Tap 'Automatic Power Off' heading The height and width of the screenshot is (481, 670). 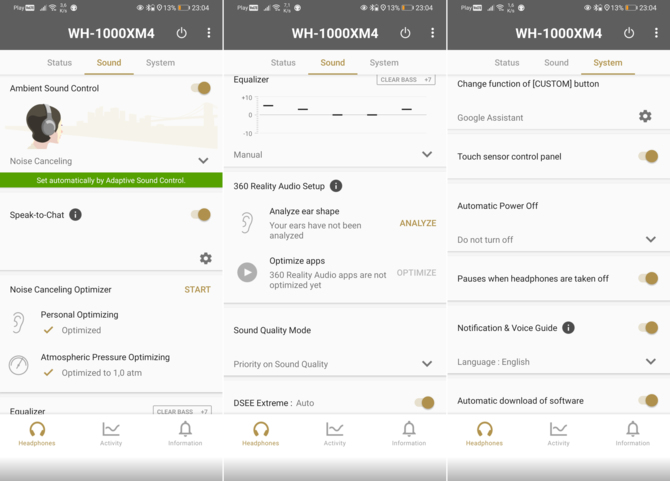point(497,206)
